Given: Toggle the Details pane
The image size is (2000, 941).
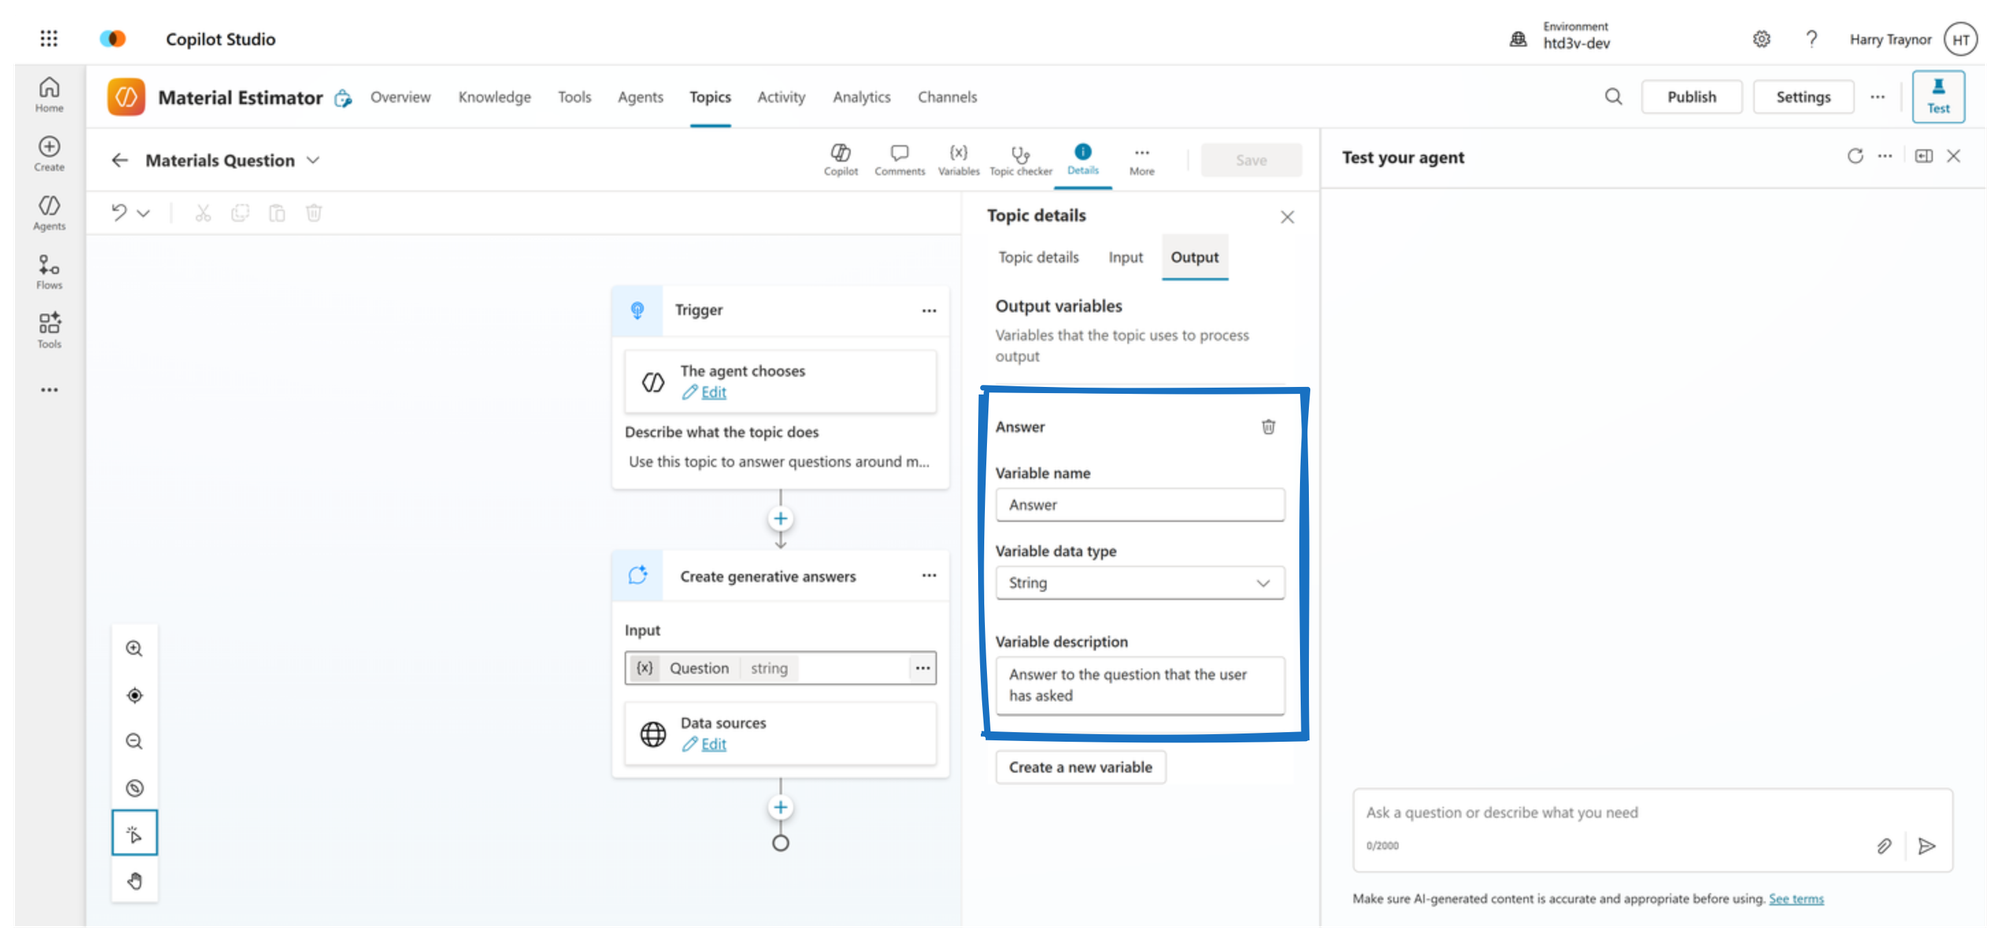Looking at the screenshot, I should [1083, 159].
